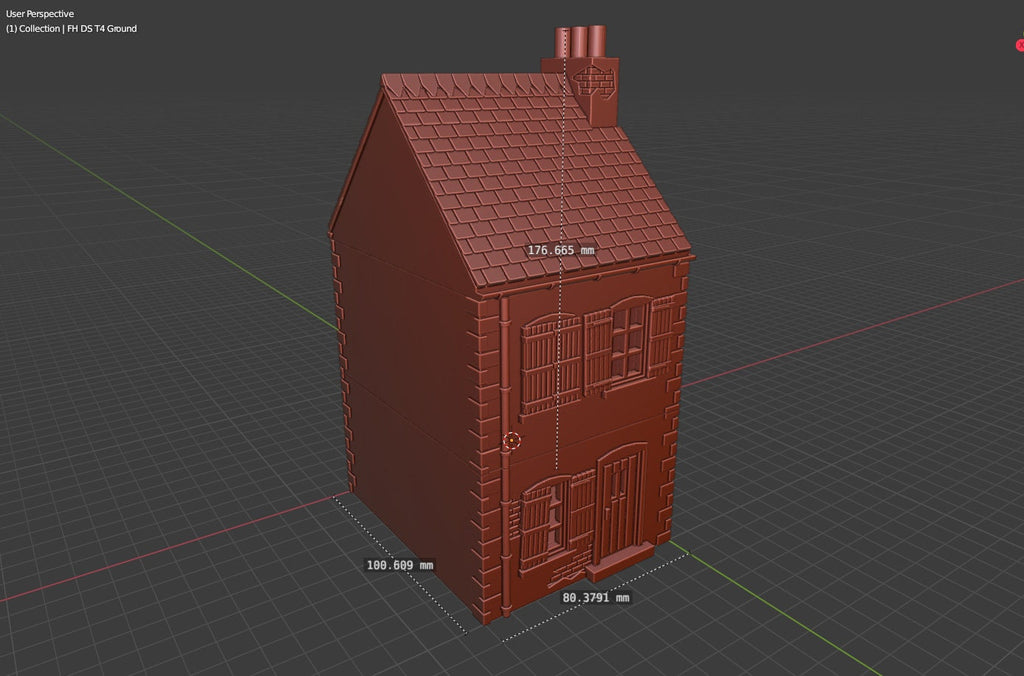Select the upper-floor window with glass panes
Viewport: 1024px width, 676px height.
629,344
